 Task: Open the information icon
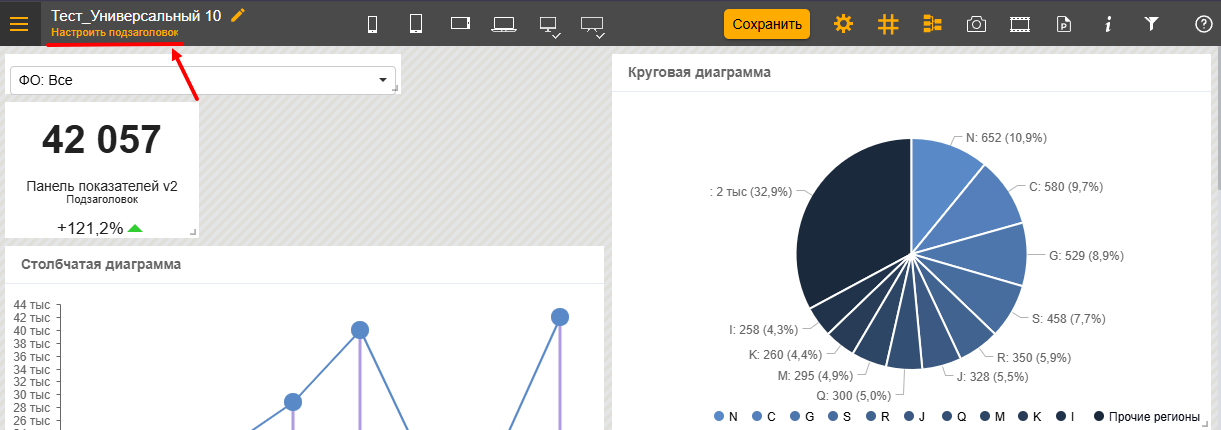coord(1107,24)
